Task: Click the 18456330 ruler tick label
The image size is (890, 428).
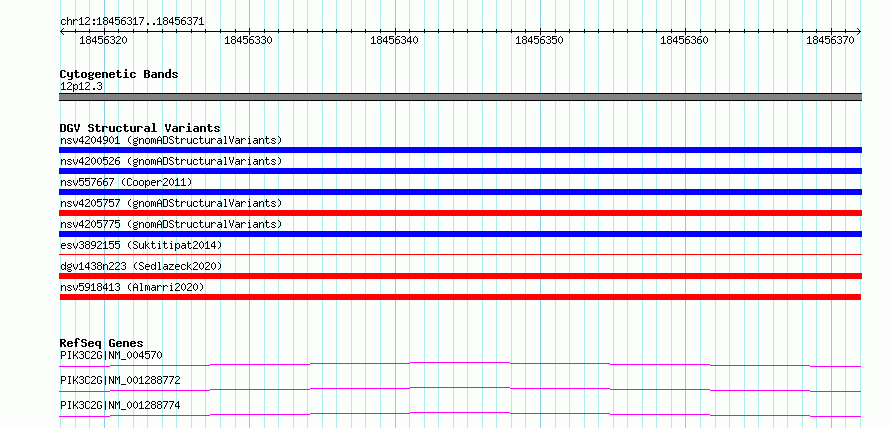Action: [249, 40]
